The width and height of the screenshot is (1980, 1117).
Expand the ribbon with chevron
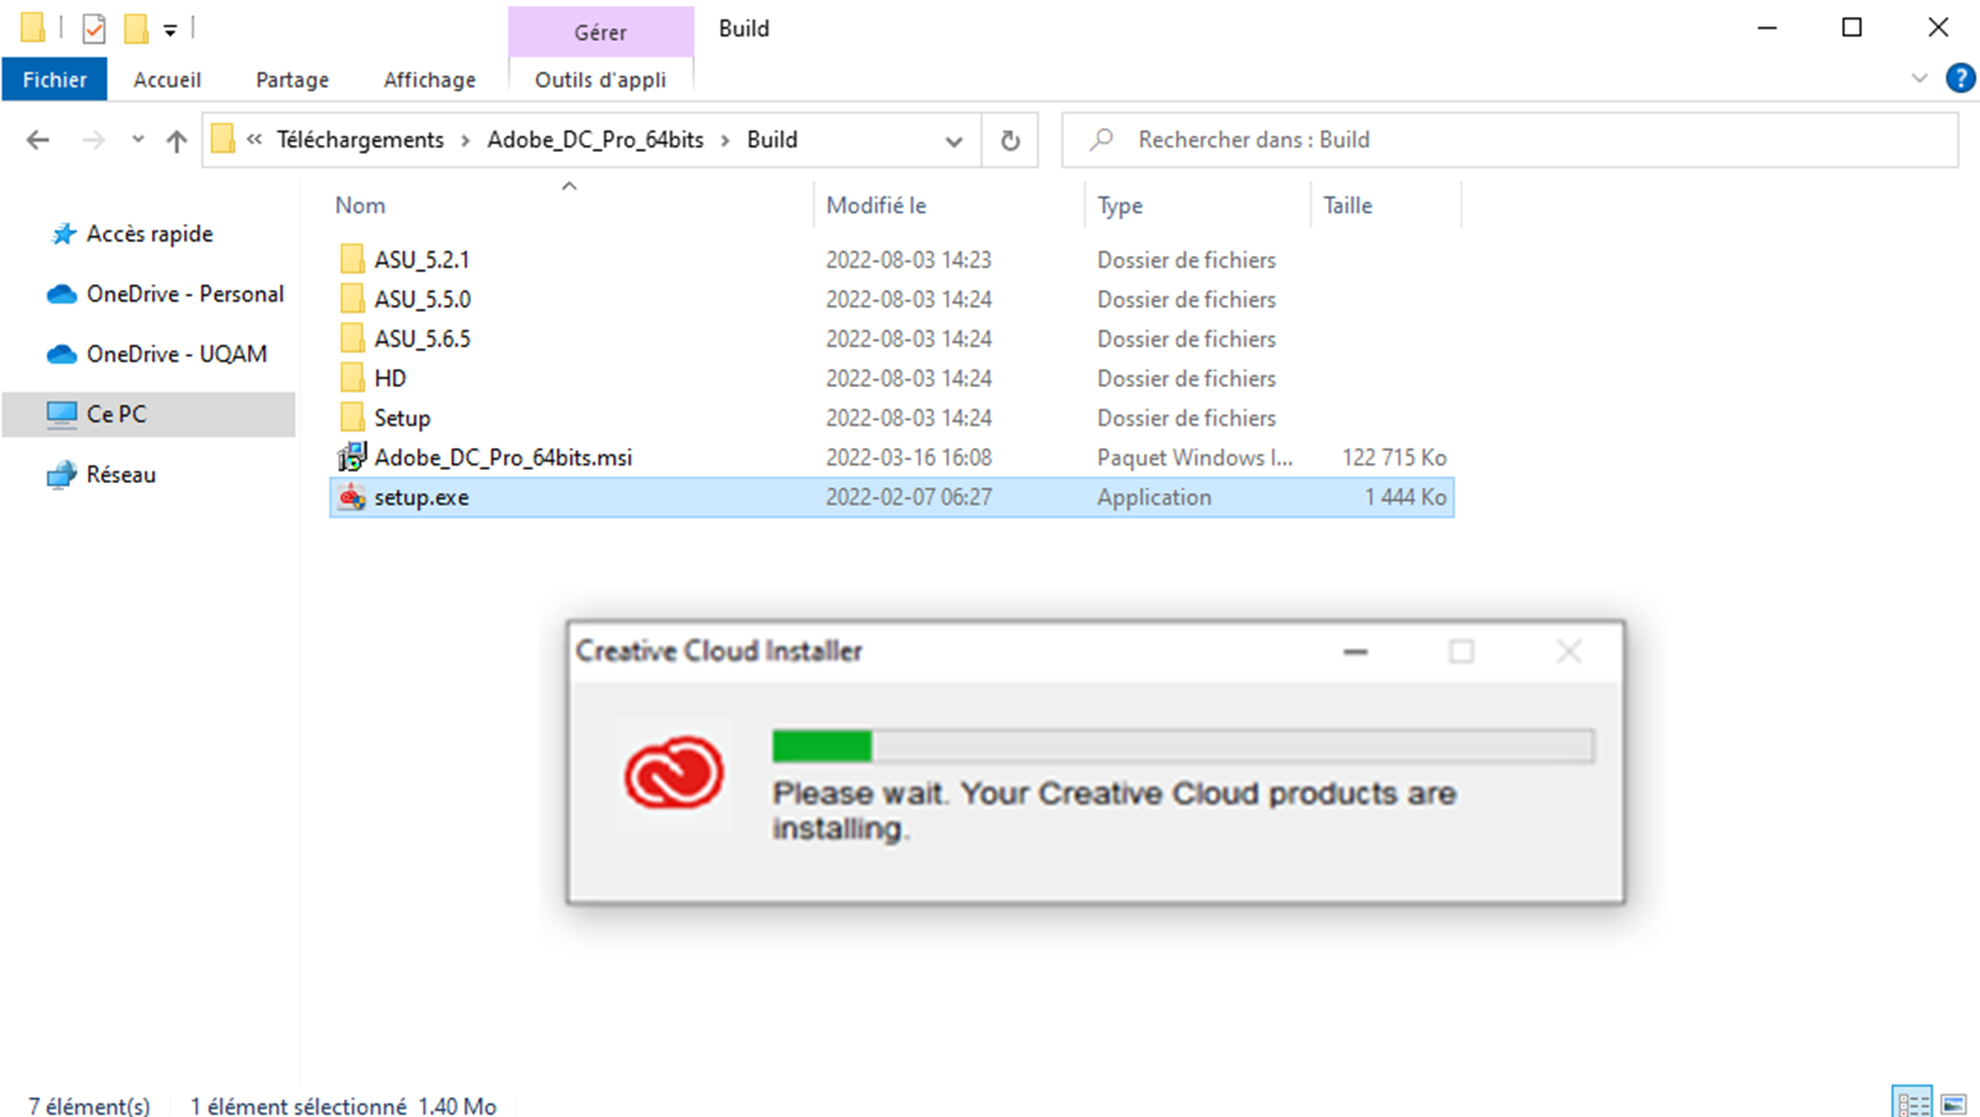(1918, 78)
